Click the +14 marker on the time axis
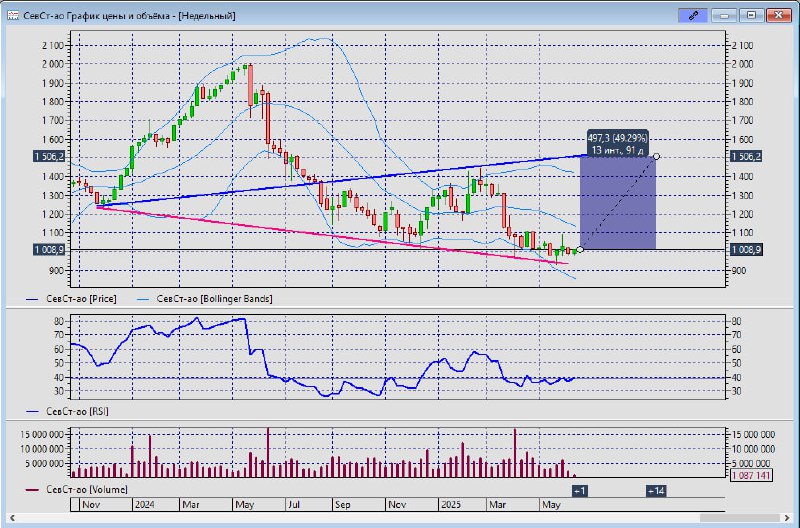This screenshot has width=800, height=528. (656, 491)
